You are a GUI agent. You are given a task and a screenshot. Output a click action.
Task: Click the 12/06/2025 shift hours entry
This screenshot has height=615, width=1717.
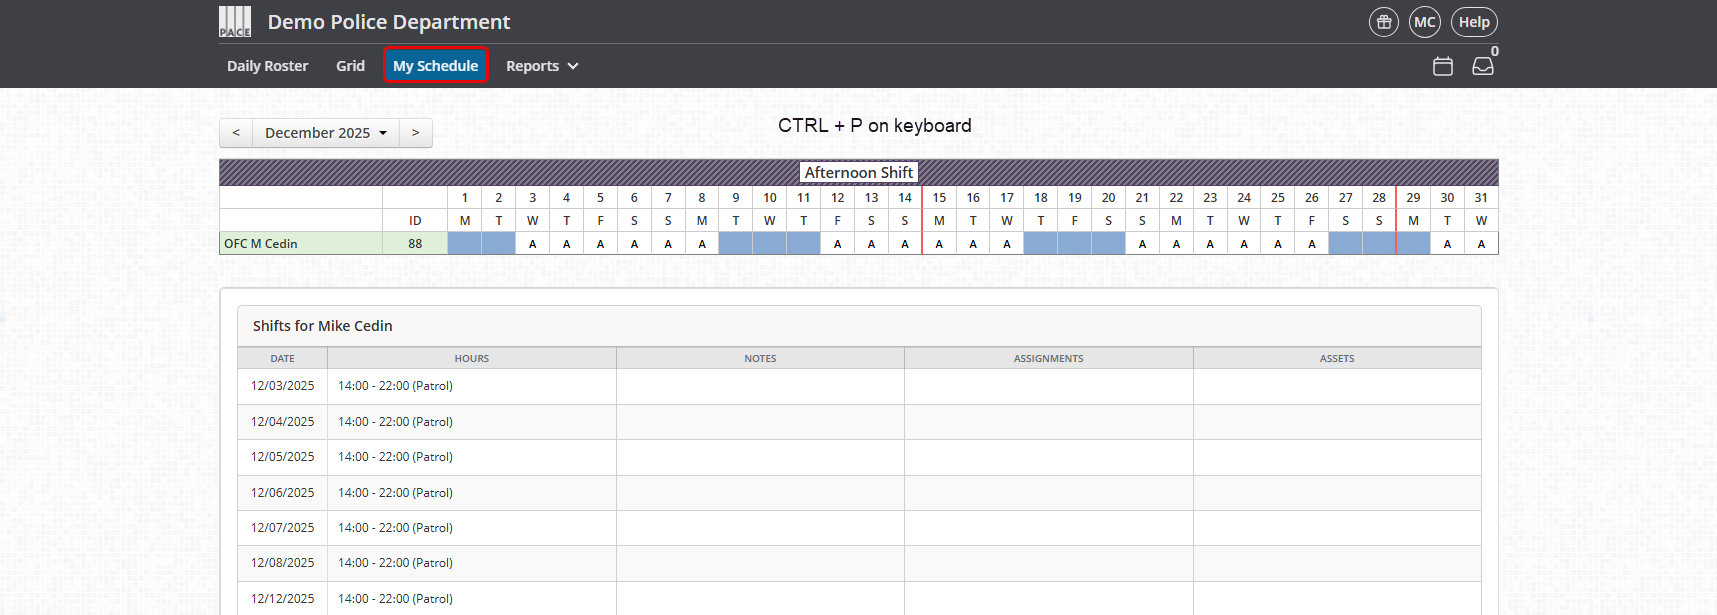point(395,493)
